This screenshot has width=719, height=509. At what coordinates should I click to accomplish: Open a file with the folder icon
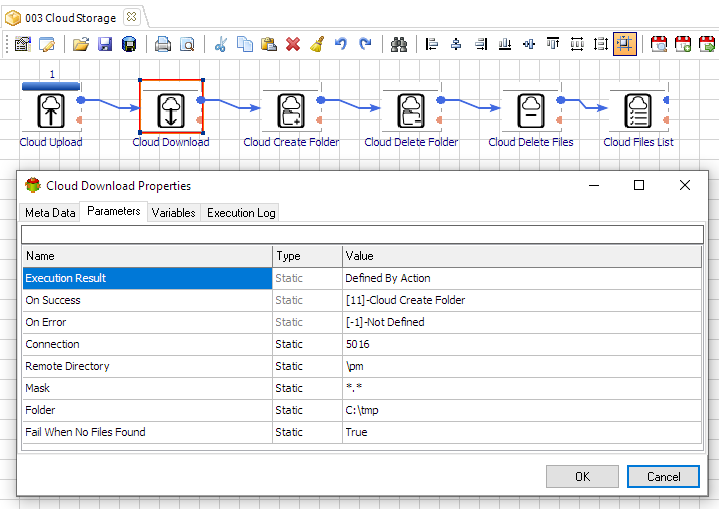81,44
